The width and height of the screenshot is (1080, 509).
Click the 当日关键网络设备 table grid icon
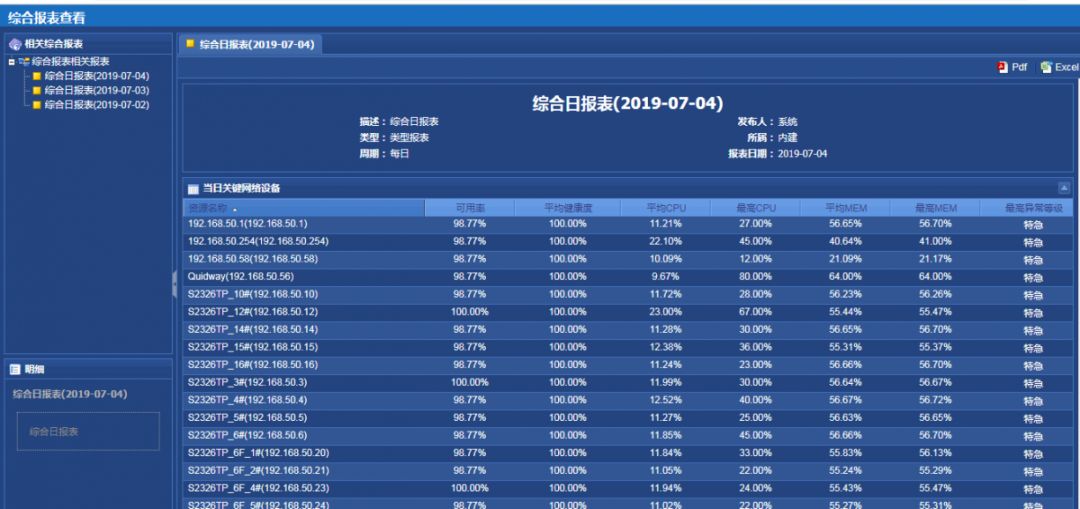(x=193, y=188)
